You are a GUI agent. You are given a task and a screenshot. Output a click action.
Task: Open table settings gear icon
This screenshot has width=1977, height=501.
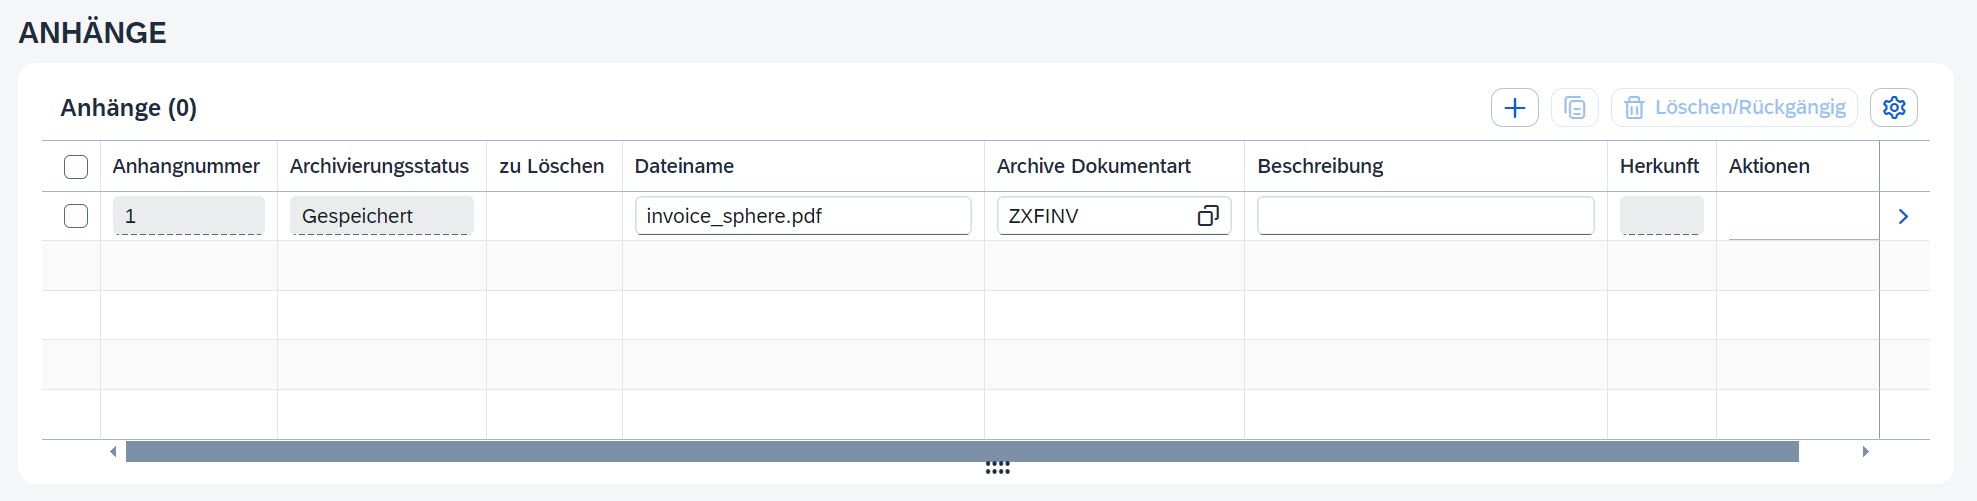point(1894,108)
